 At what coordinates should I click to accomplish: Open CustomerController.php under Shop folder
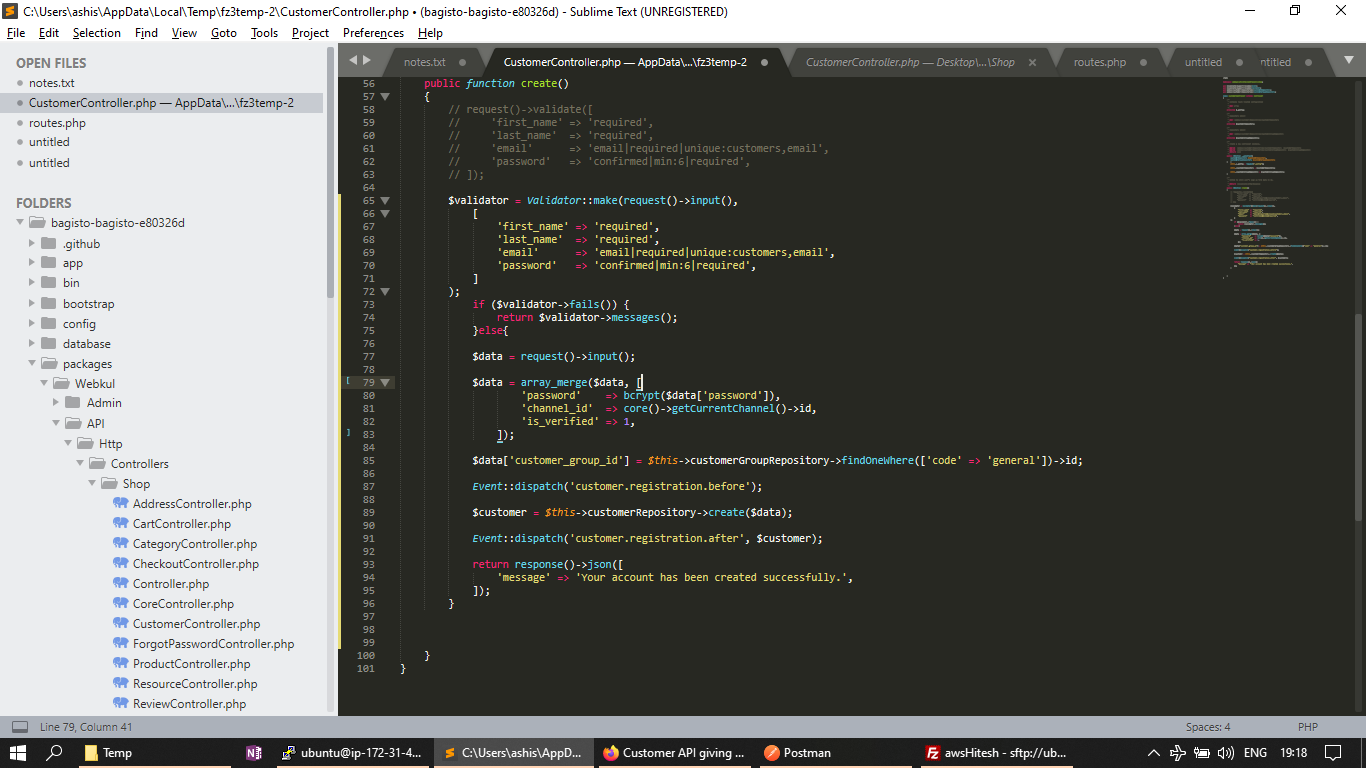(196, 624)
